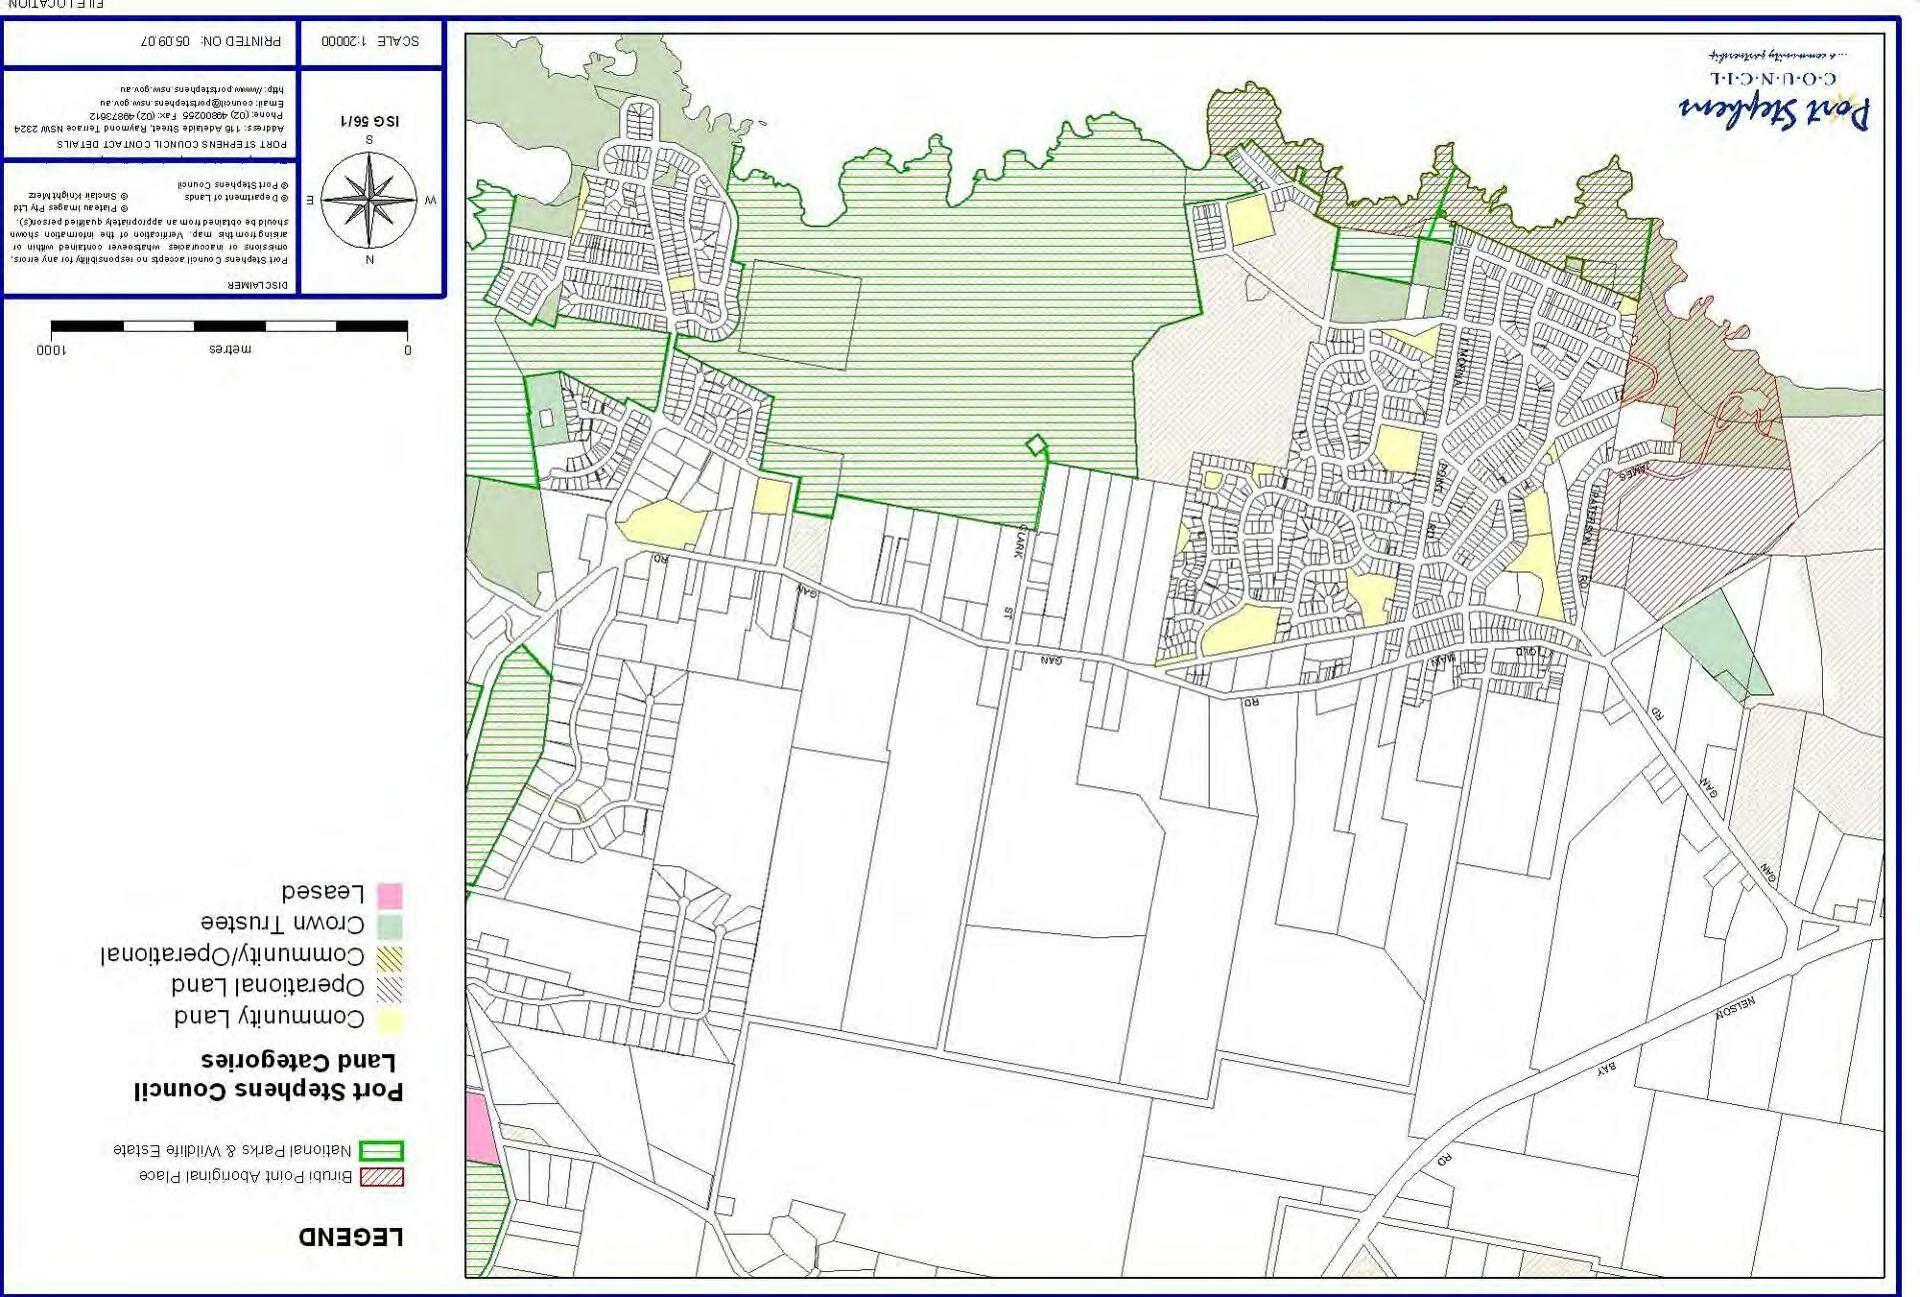This screenshot has width=1920, height=1297.
Task: Click the pink leased parcel on map
Action: (481, 1128)
